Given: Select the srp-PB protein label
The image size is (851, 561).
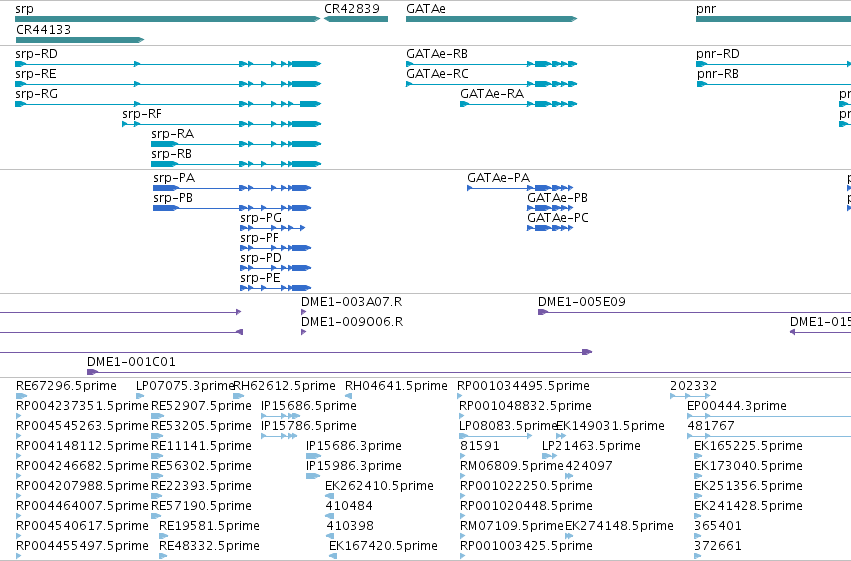Looking at the screenshot, I should tap(173, 198).
